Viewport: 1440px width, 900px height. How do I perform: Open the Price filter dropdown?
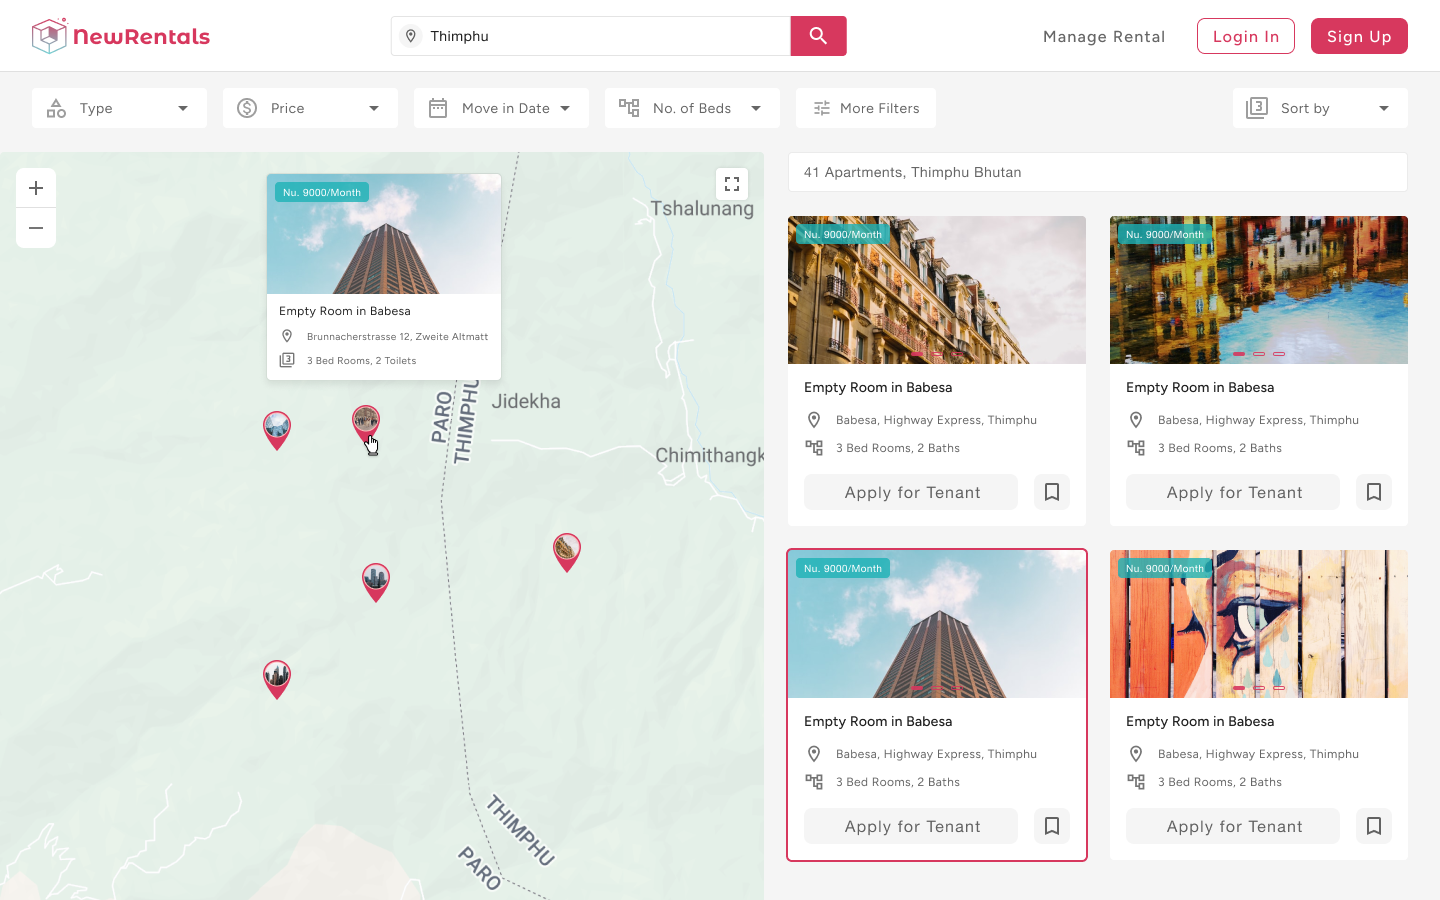pos(310,107)
